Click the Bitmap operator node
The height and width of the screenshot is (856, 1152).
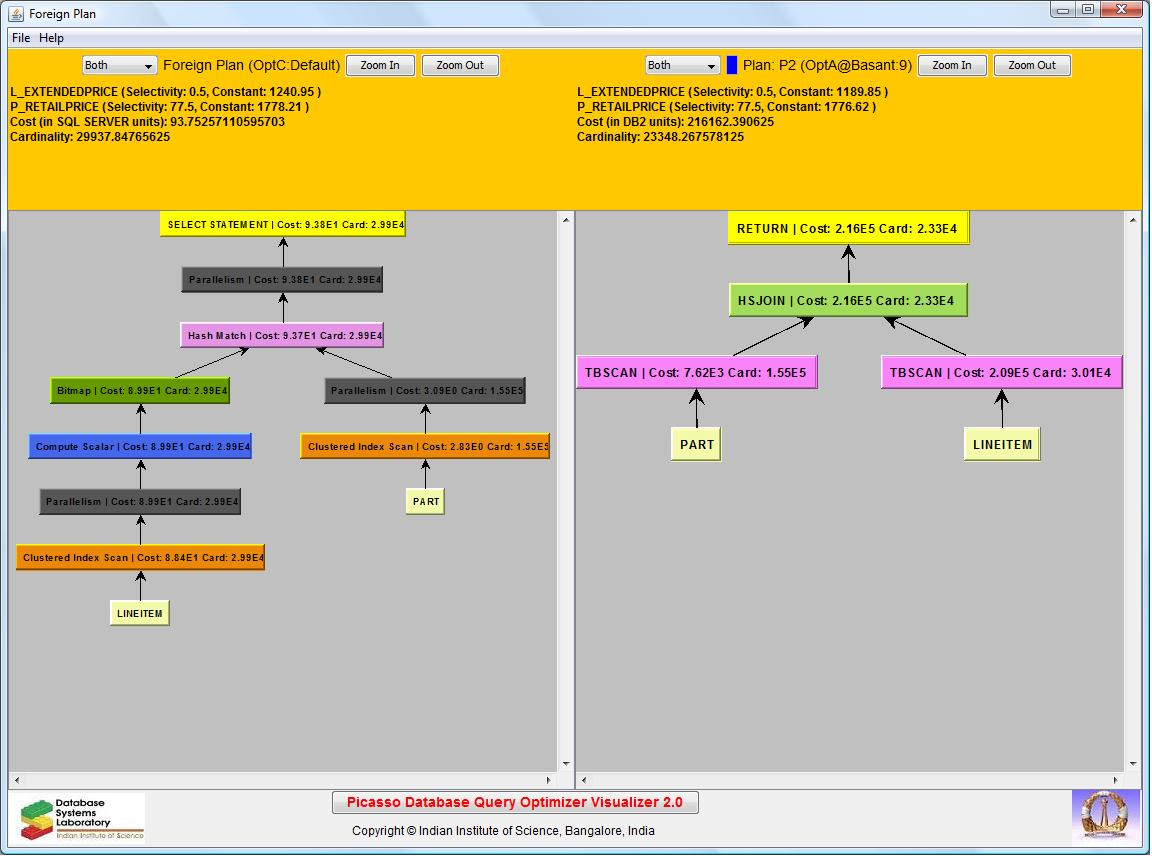coord(140,391)
